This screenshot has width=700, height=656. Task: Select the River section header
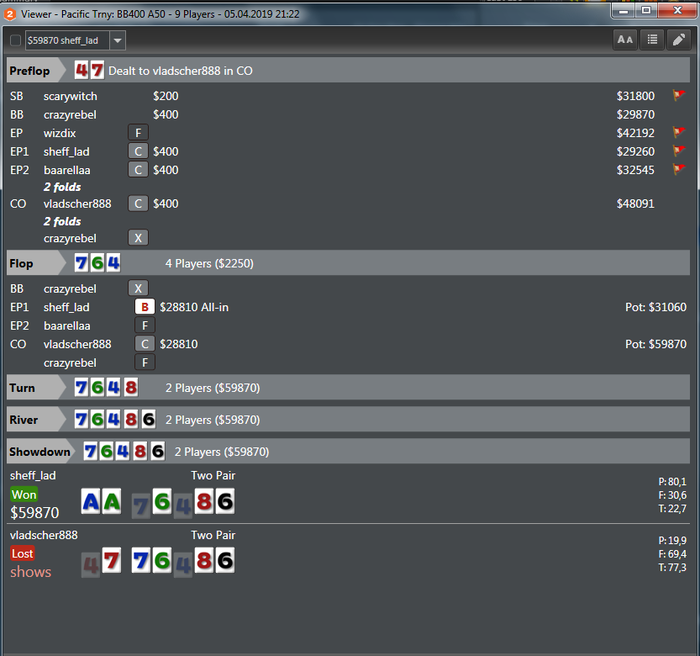point(348,419)
